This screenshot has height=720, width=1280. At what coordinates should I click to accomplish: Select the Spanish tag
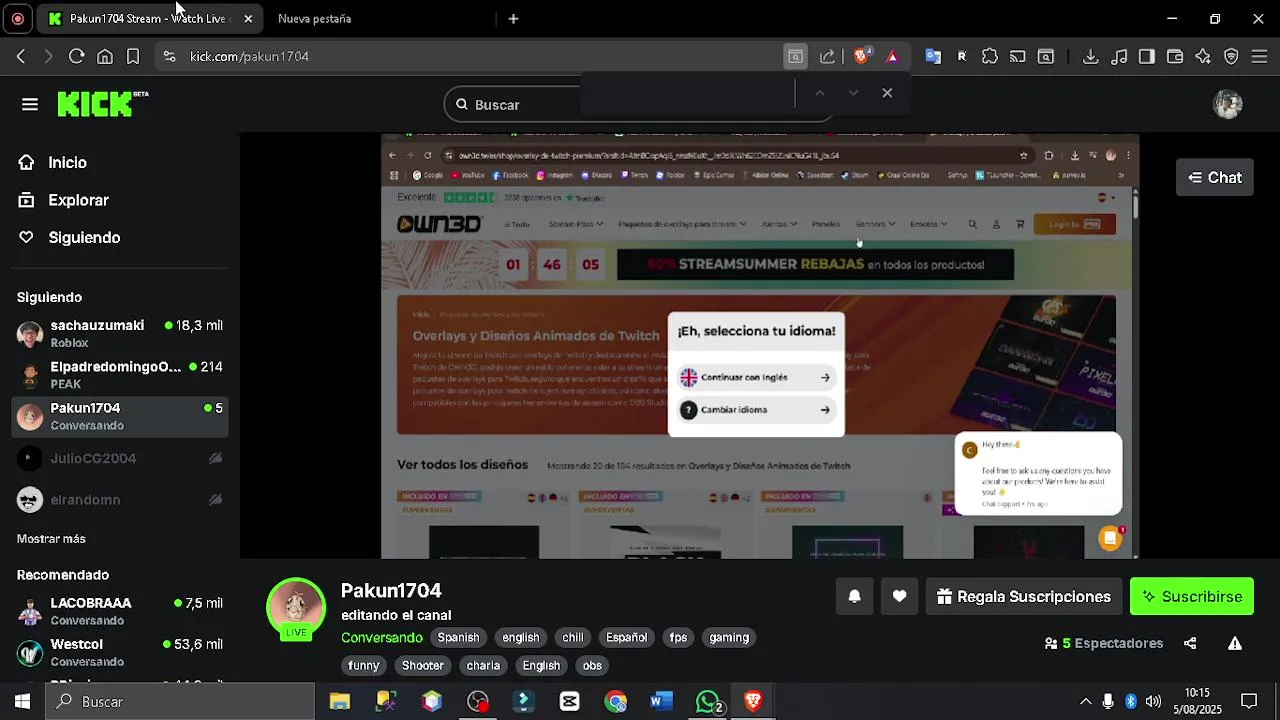pos(458,637)
